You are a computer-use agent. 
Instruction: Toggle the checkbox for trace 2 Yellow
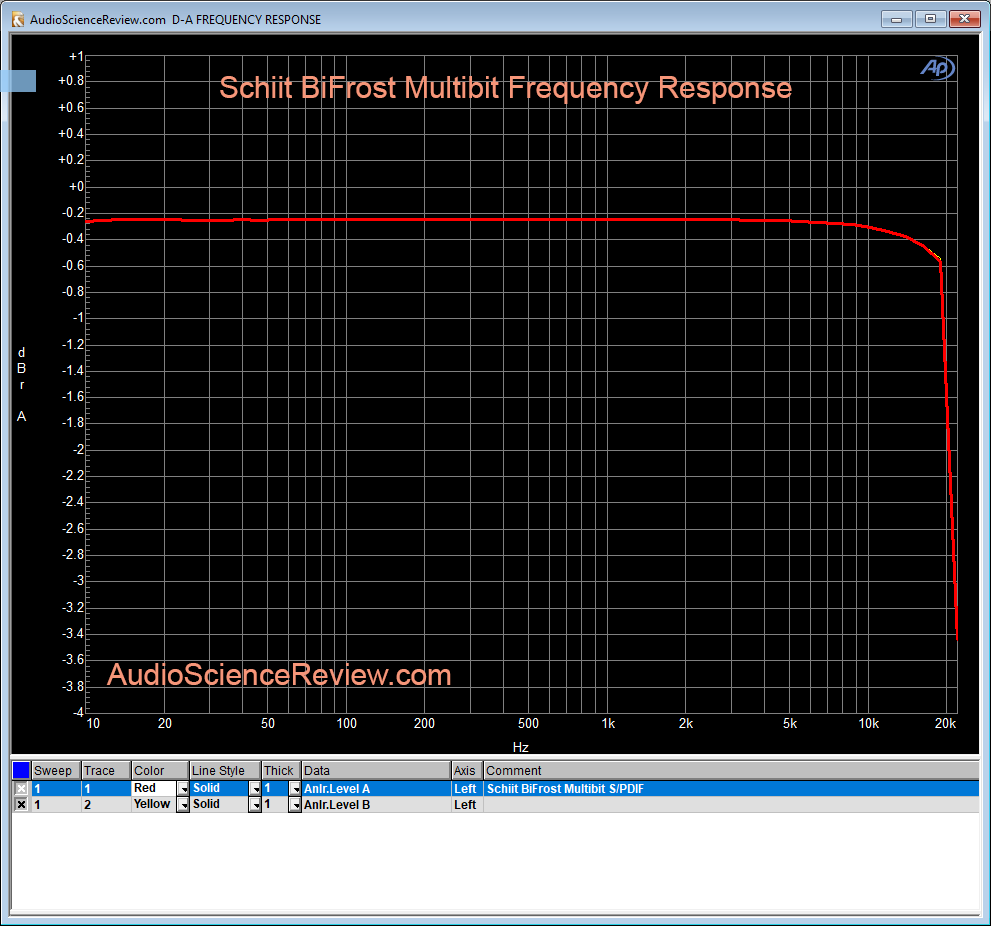point(21,804)
